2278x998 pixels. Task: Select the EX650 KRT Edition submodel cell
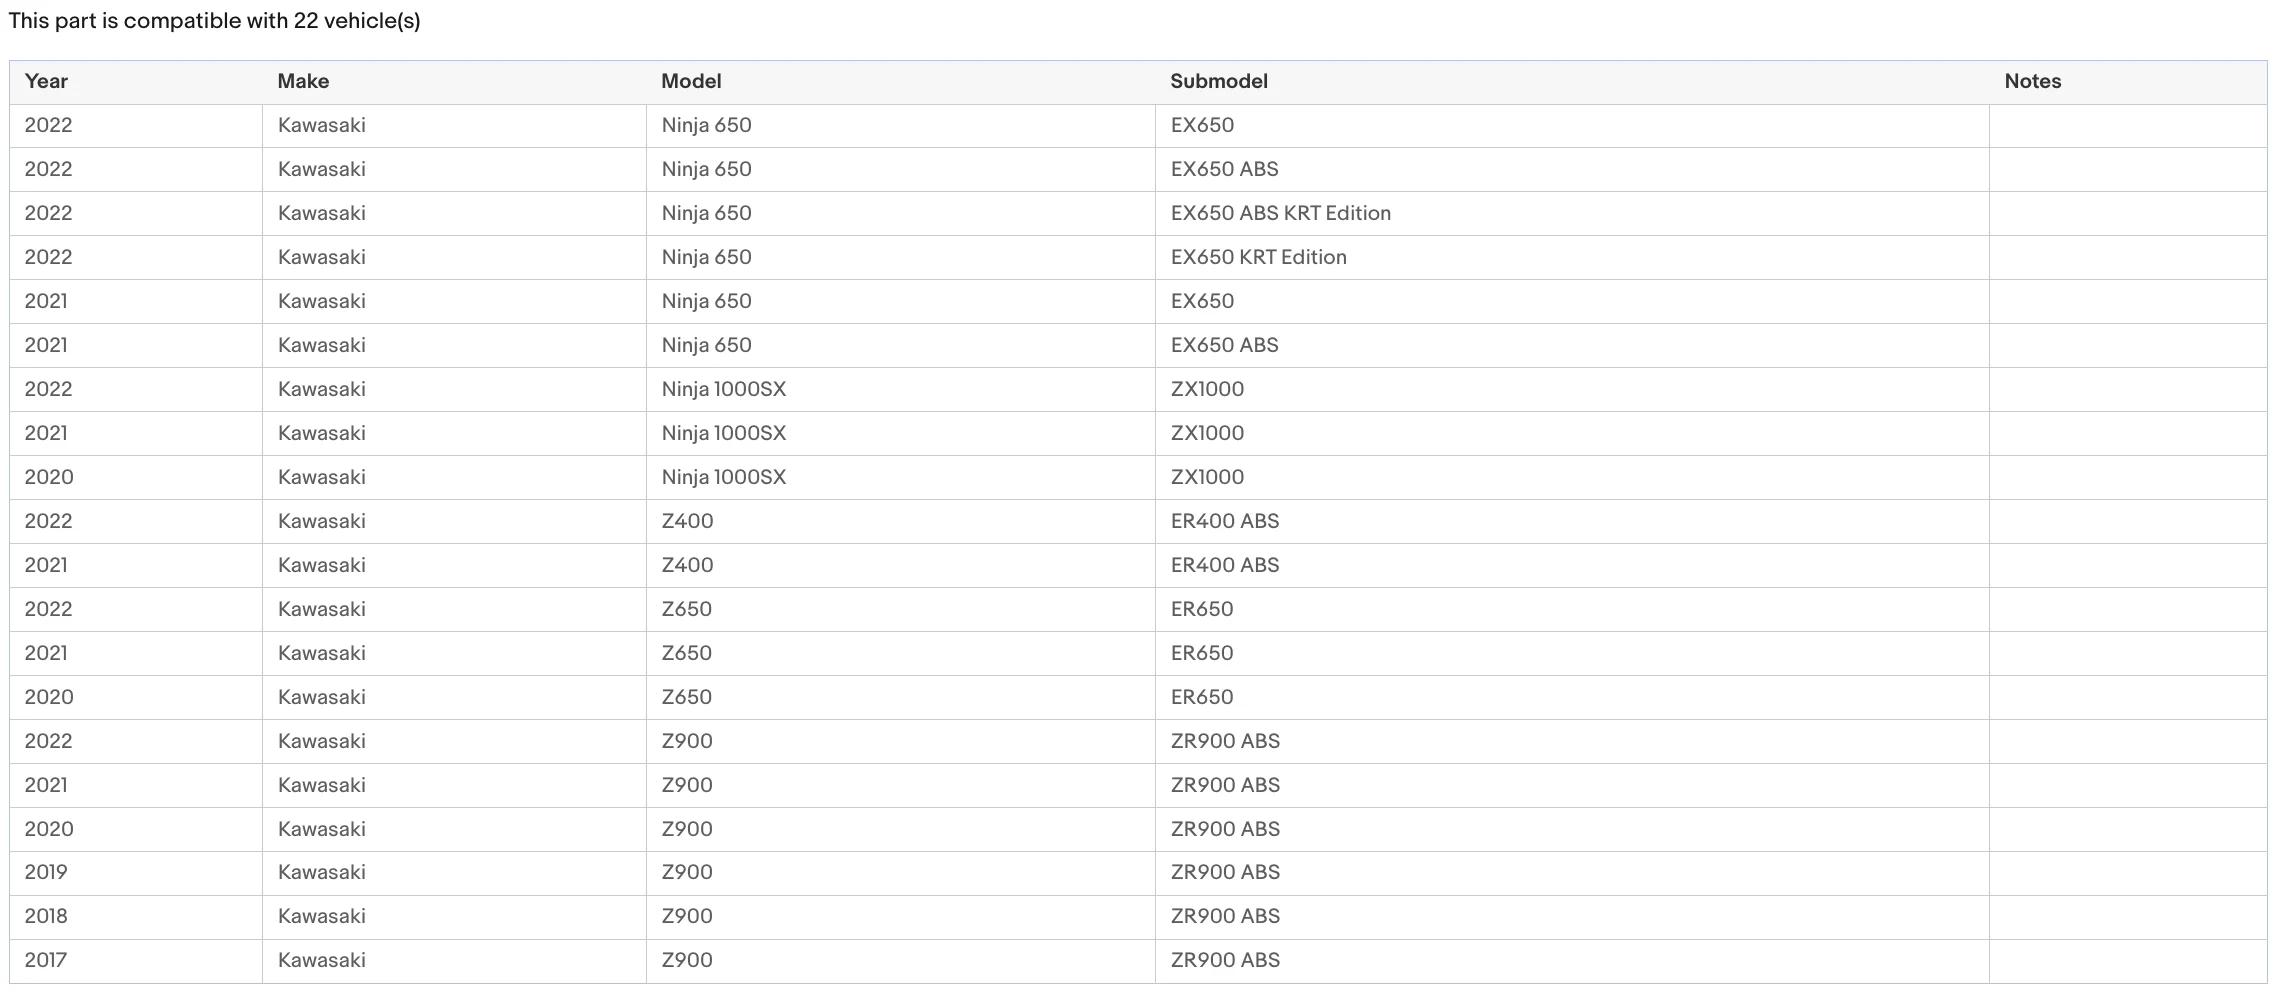click(x=1259, y=257)
